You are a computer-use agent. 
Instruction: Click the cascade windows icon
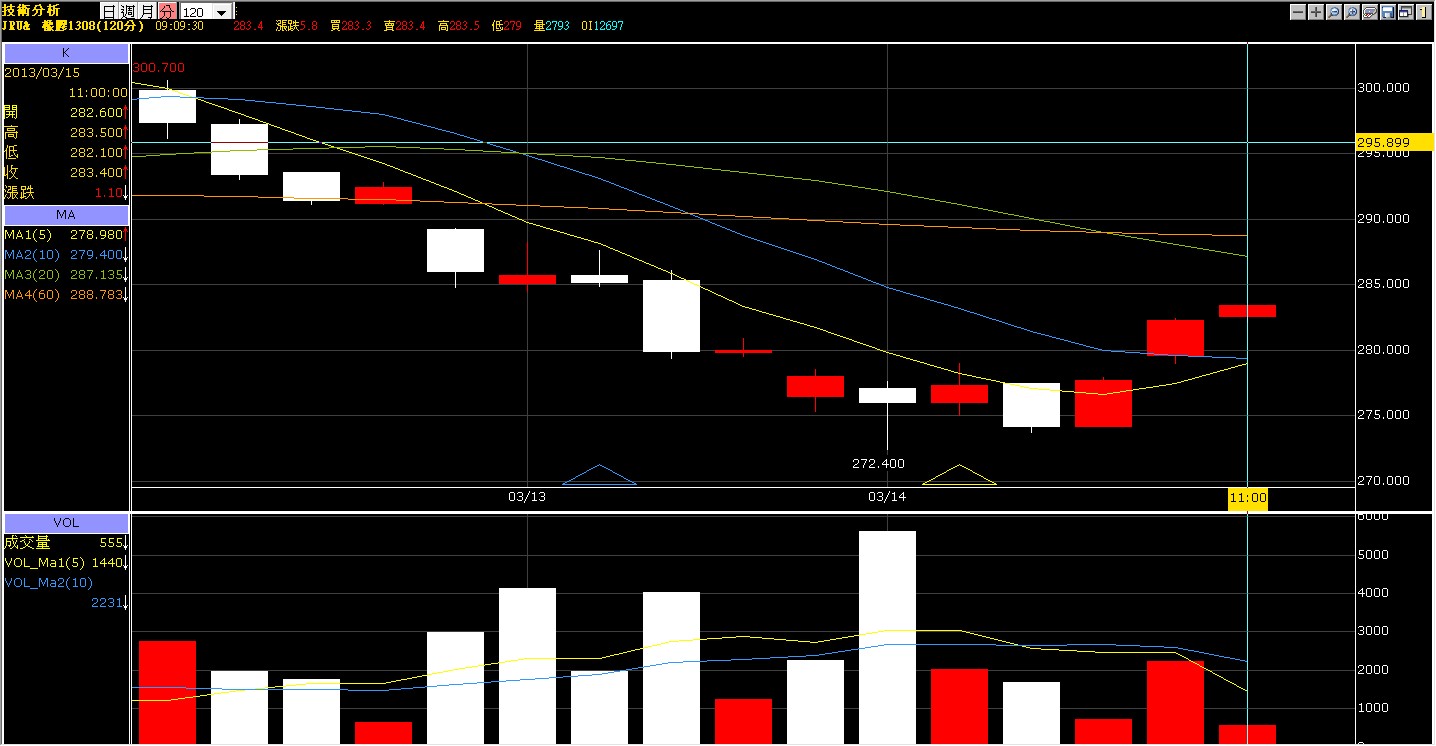(1406, 12)
